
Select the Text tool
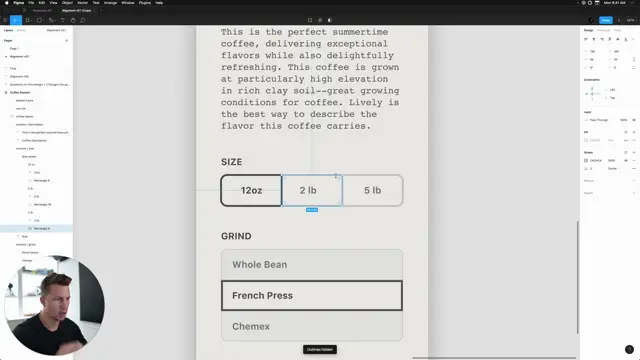click(63, 20)
